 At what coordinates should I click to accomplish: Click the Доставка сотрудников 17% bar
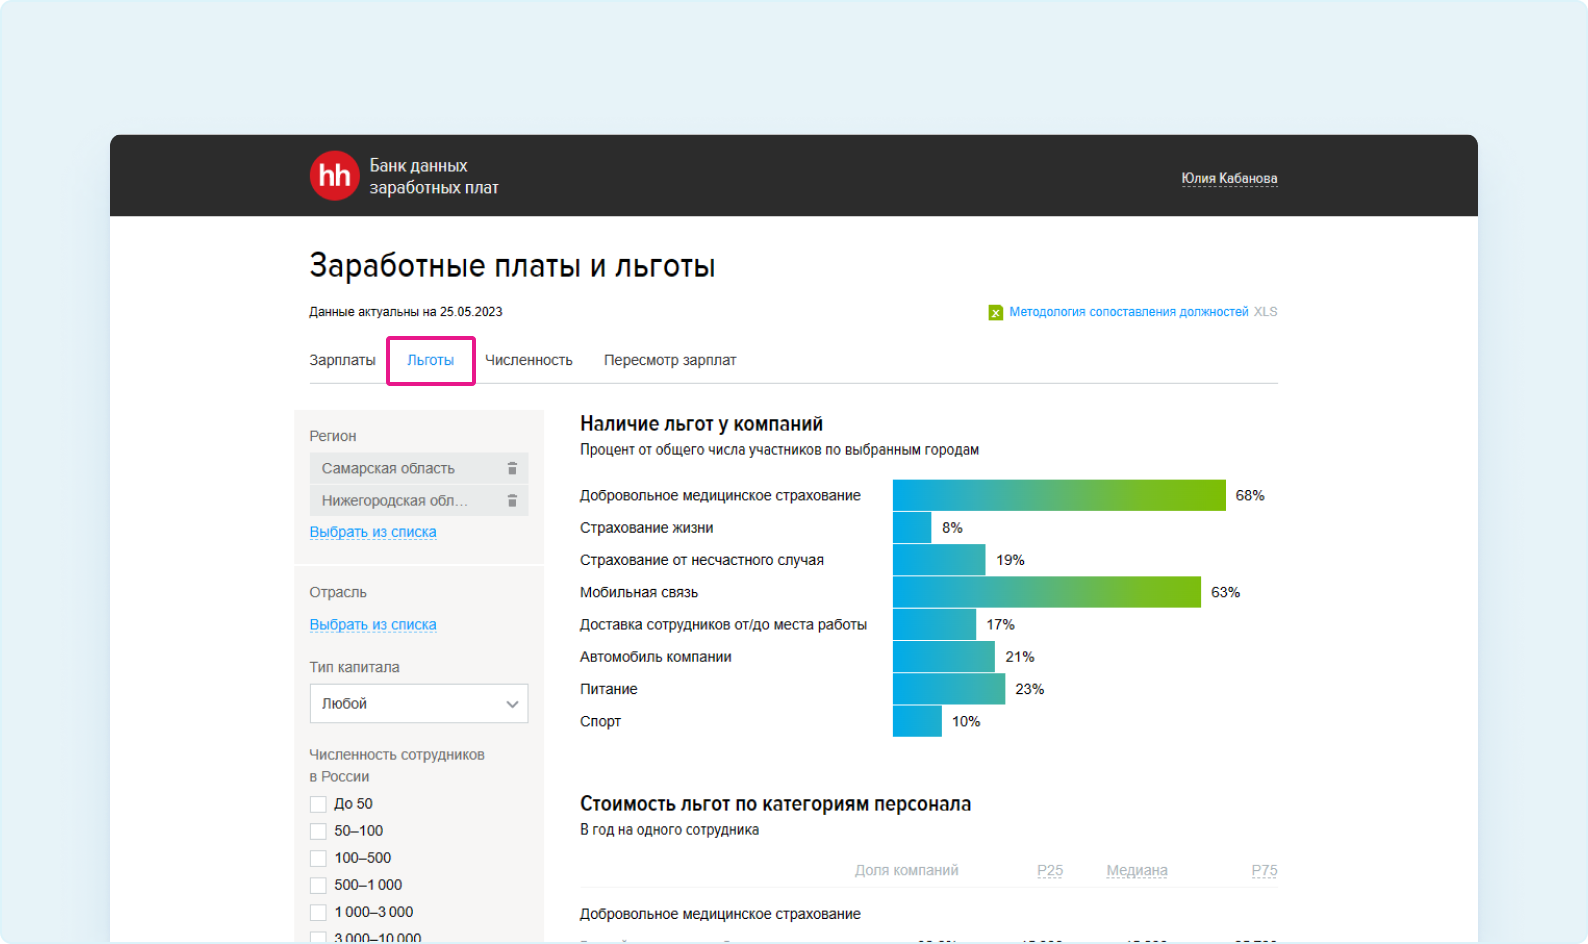click(934, 624)
